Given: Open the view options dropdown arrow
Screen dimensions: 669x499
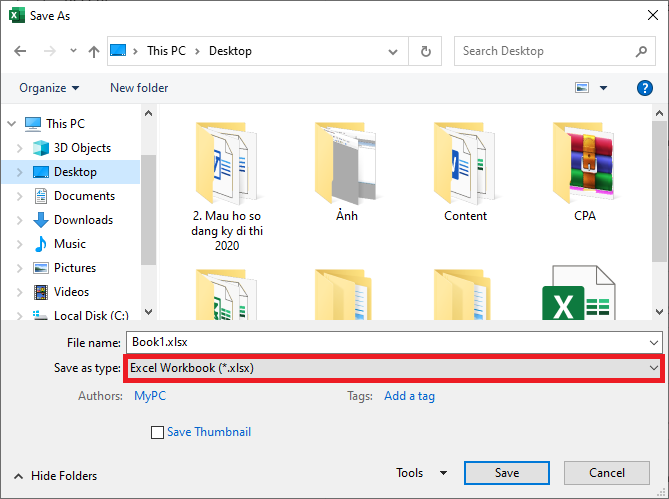Looking at the screenshot, I should pos(603,88).
